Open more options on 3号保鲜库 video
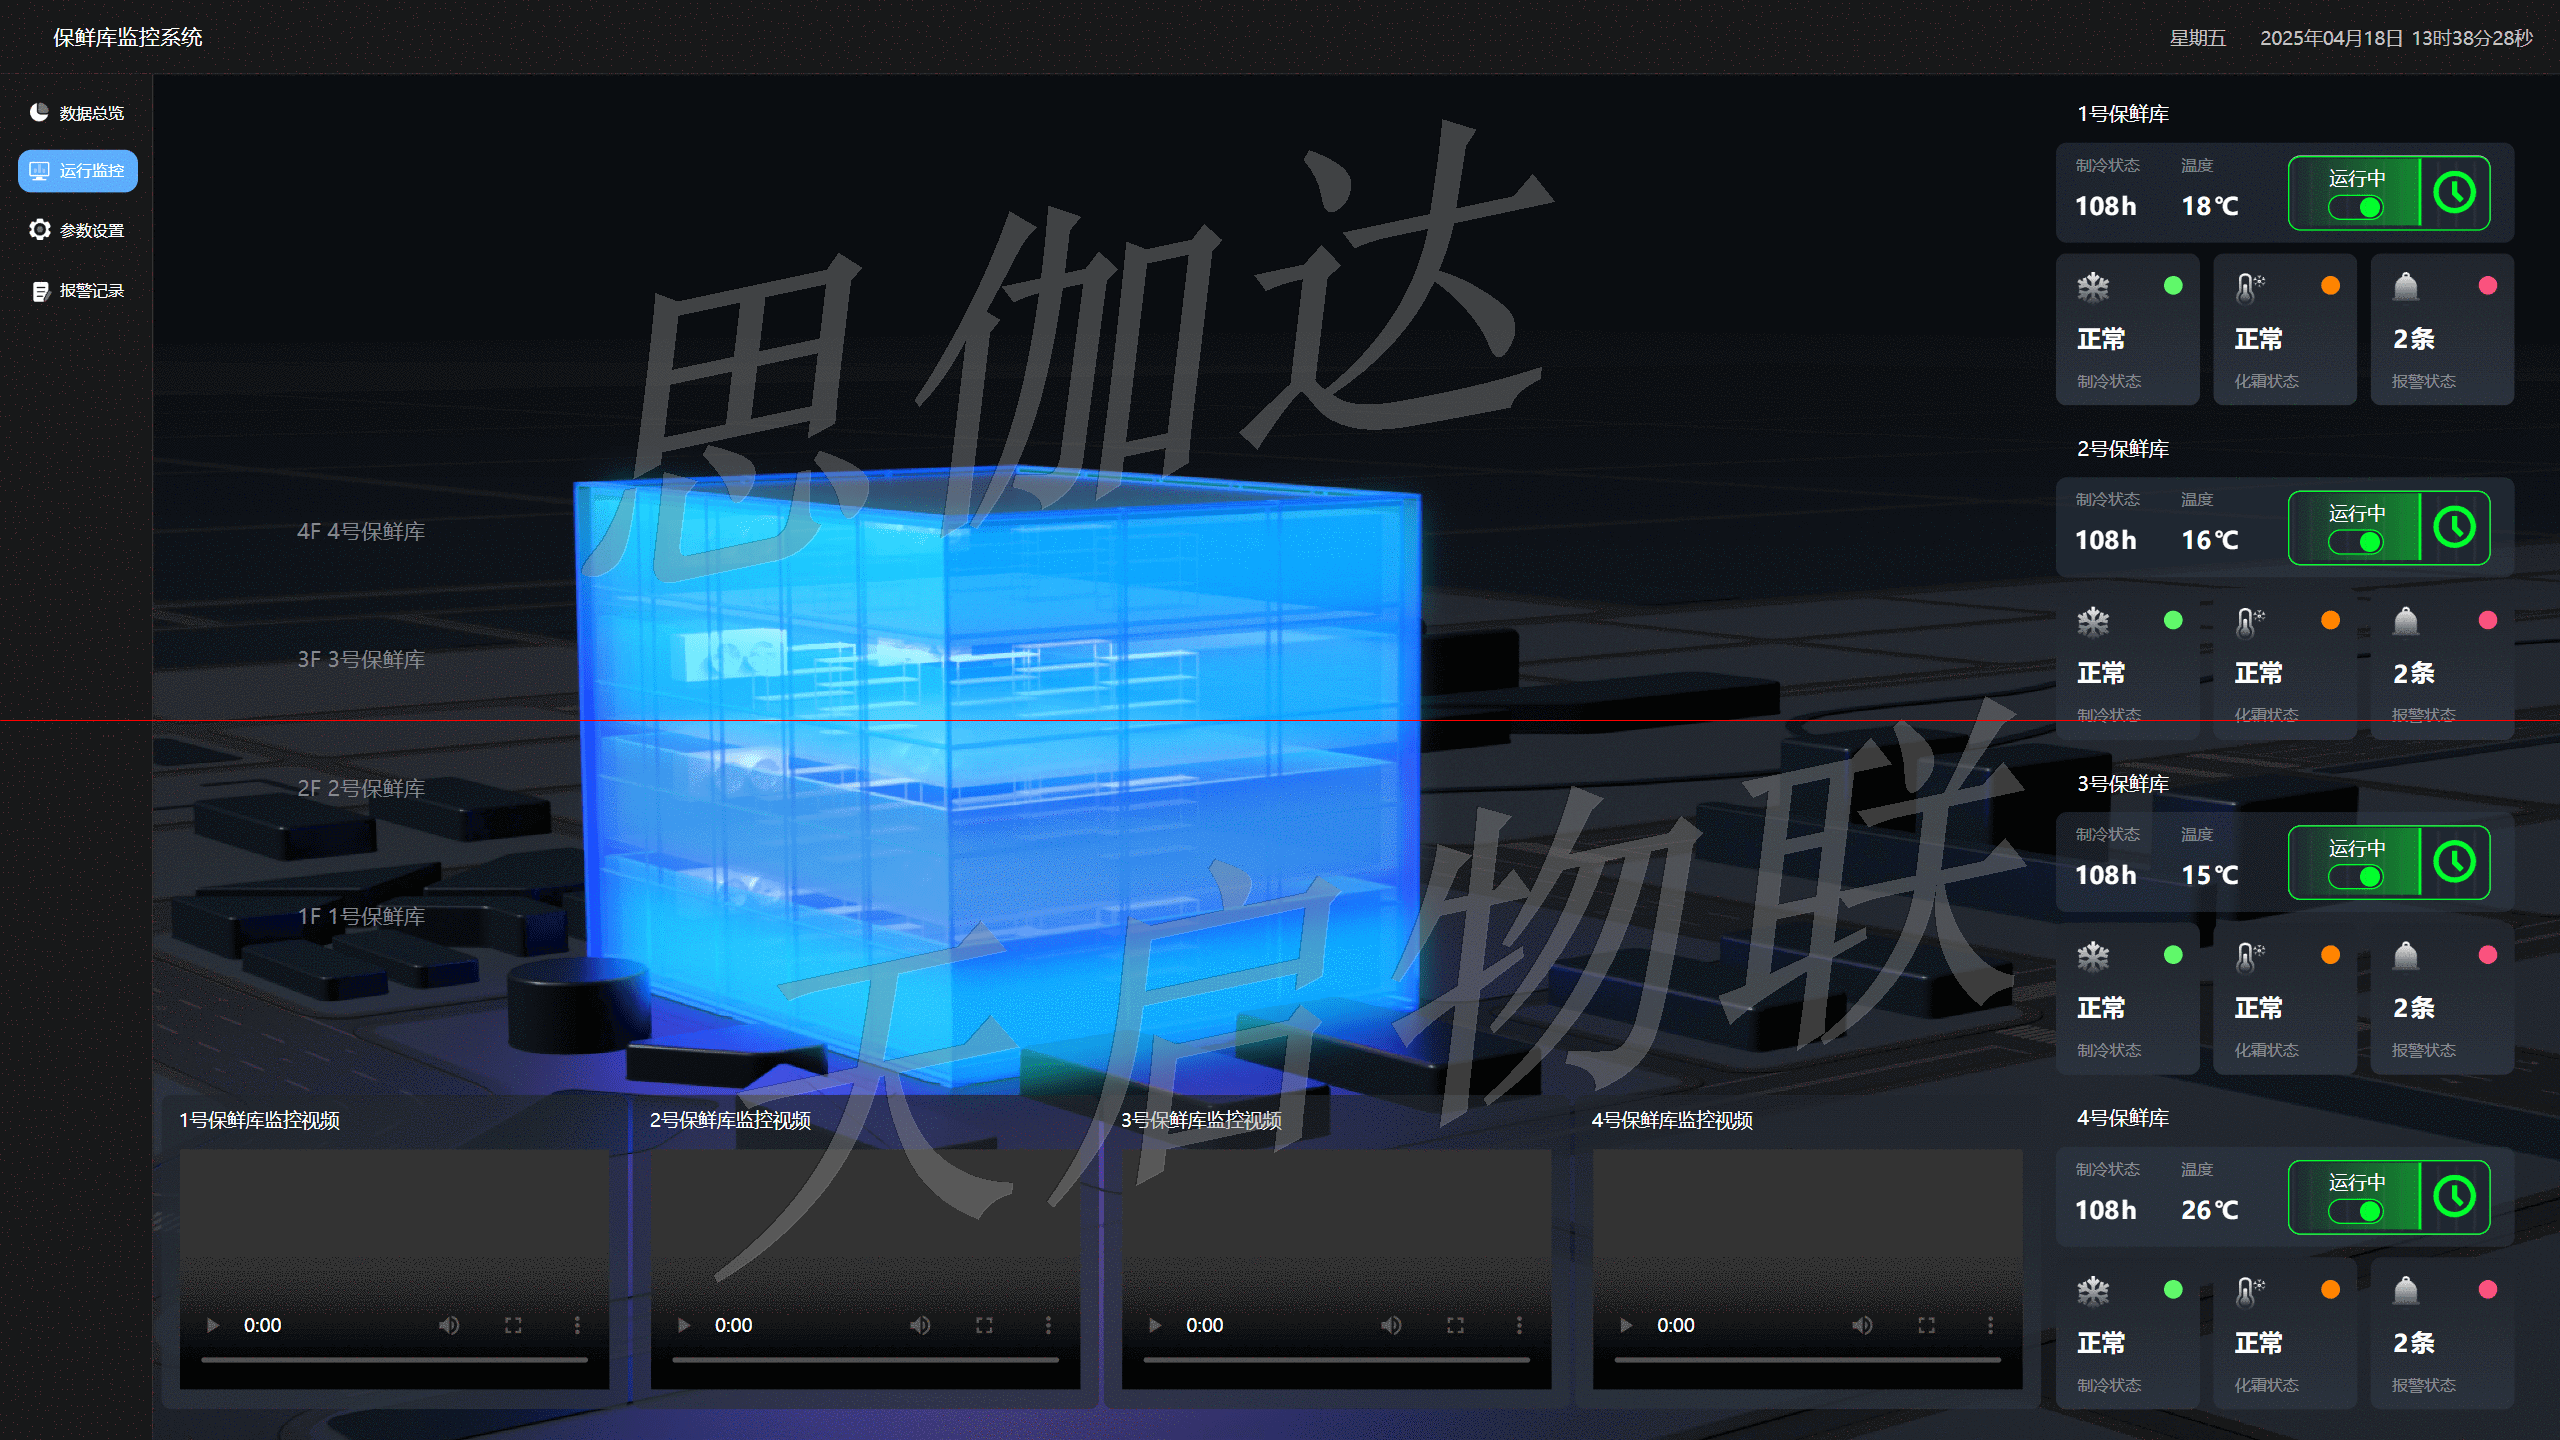Viewport: 2560px width, 1440px height. (x=1519, y=1325)
